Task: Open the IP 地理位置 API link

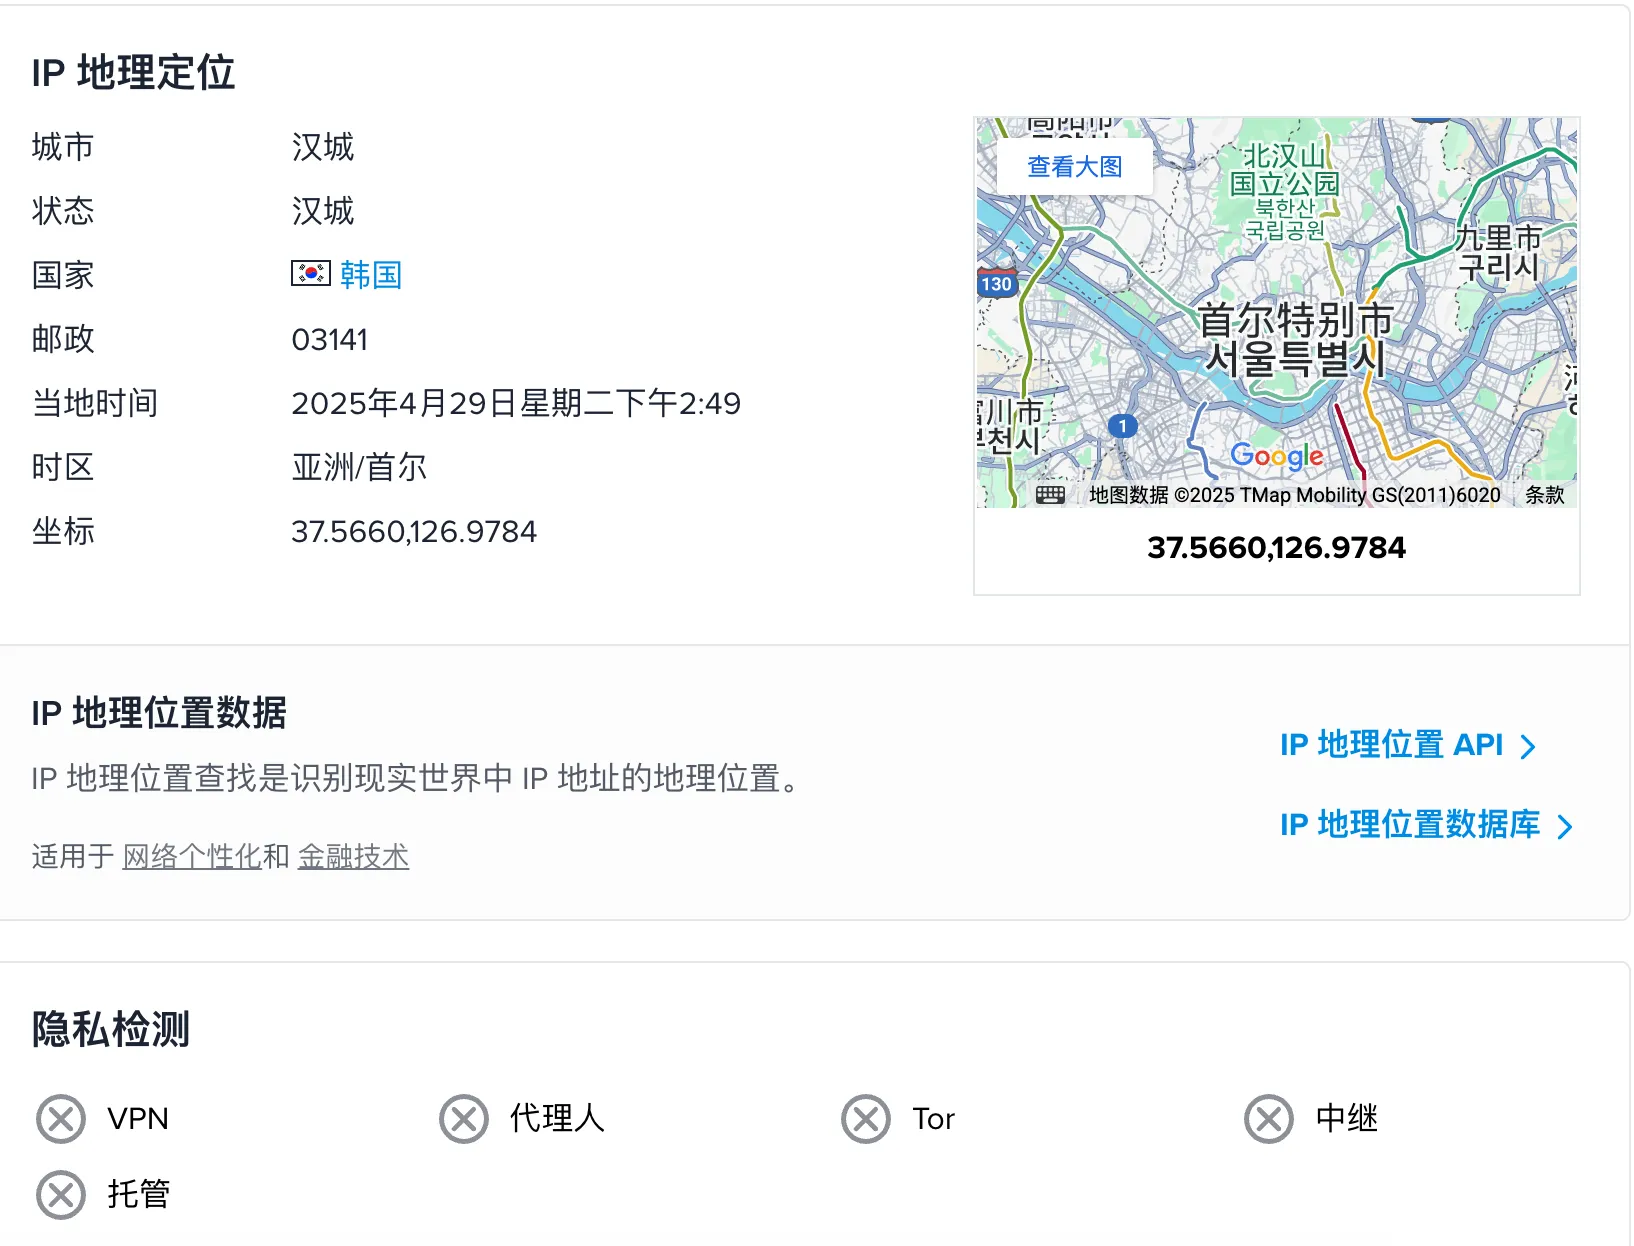Action: click(1391, 745)
